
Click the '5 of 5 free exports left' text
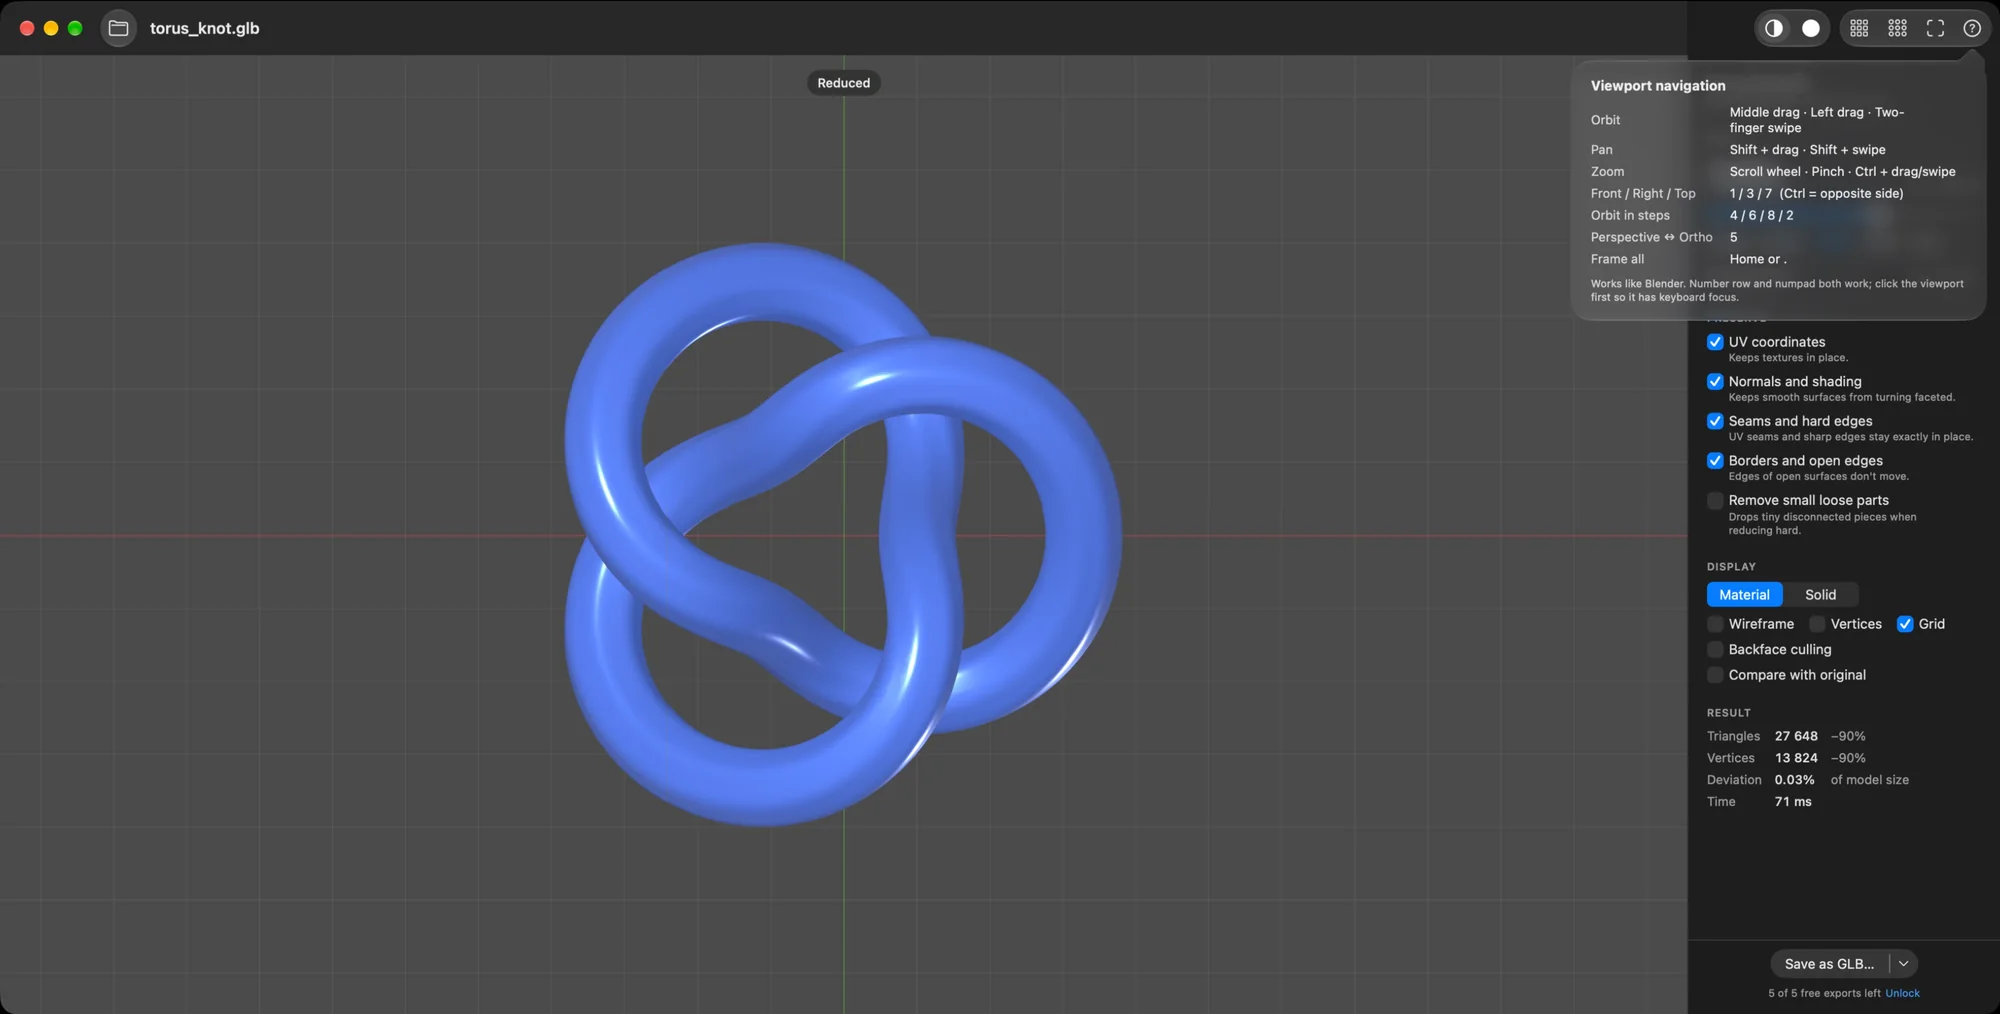[x=1824, y=993]
